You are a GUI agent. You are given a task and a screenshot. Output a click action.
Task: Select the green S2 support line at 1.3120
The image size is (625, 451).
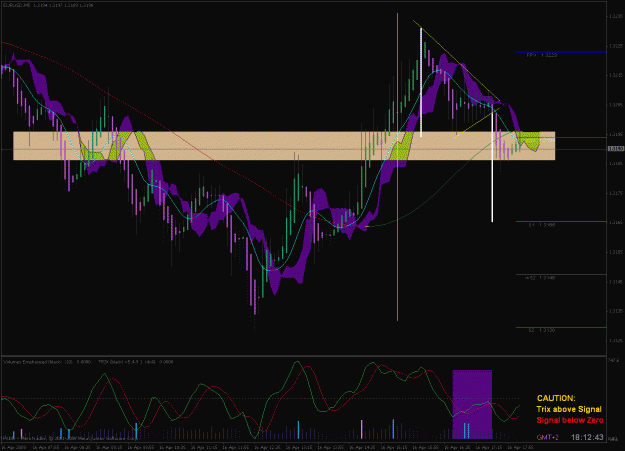point(561,327)
